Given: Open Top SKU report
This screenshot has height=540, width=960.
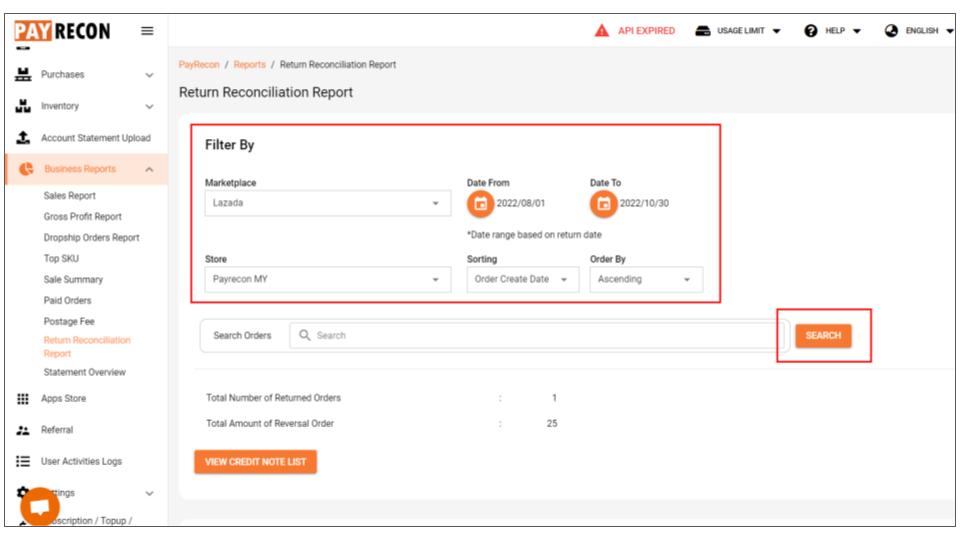Looking at the screenshot, I should 61,258.
